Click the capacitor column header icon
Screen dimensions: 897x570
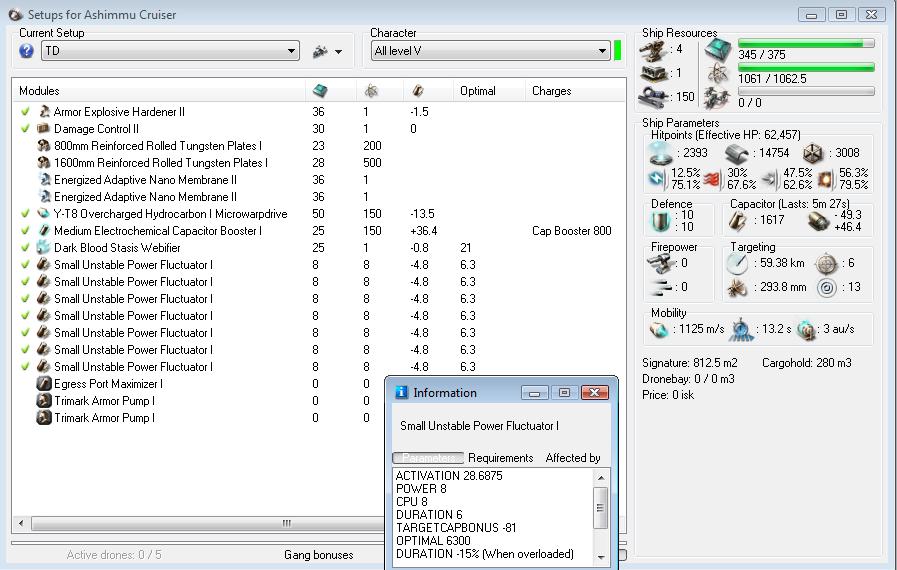click(x=418, y=91)
